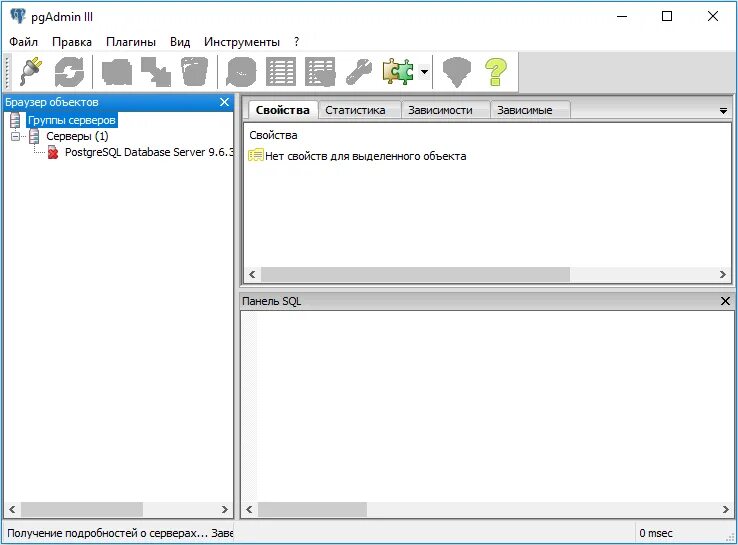The width and height of the screenshot is (738, 545).
Task: Click left arrow of SQL pane scrollbar
Action: click(x=249, y=509)
